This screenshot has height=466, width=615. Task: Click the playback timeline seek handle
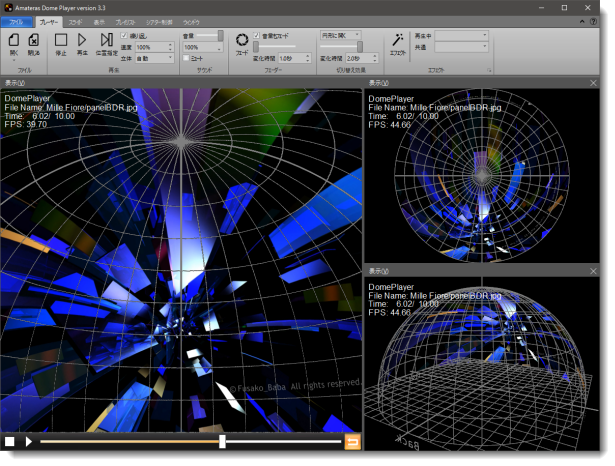pos(222,442)
